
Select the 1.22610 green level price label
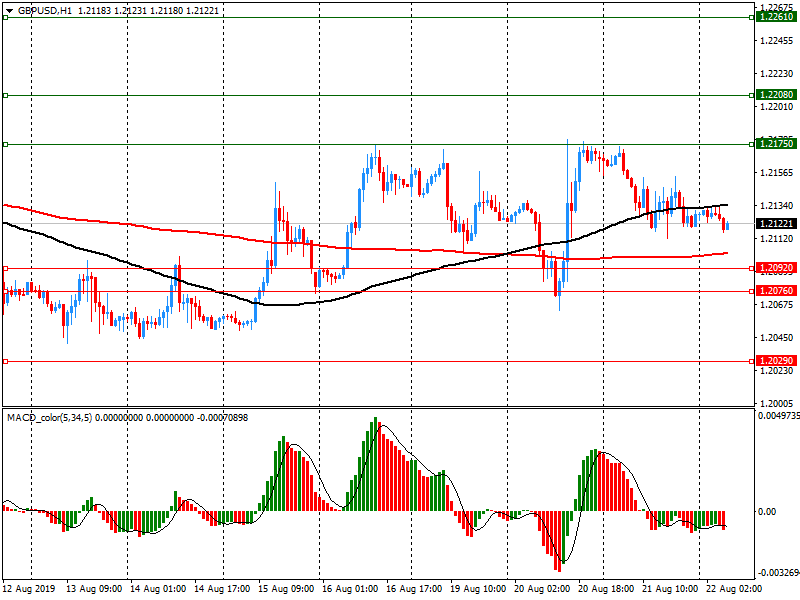pyautogui.click(x=776, y=17)
